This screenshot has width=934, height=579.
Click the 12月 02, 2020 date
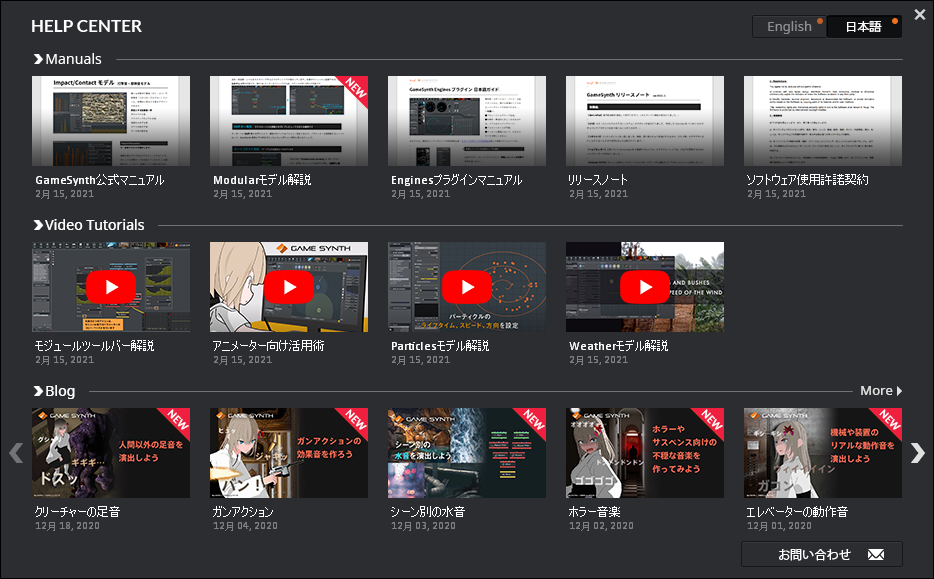(601, 526)
